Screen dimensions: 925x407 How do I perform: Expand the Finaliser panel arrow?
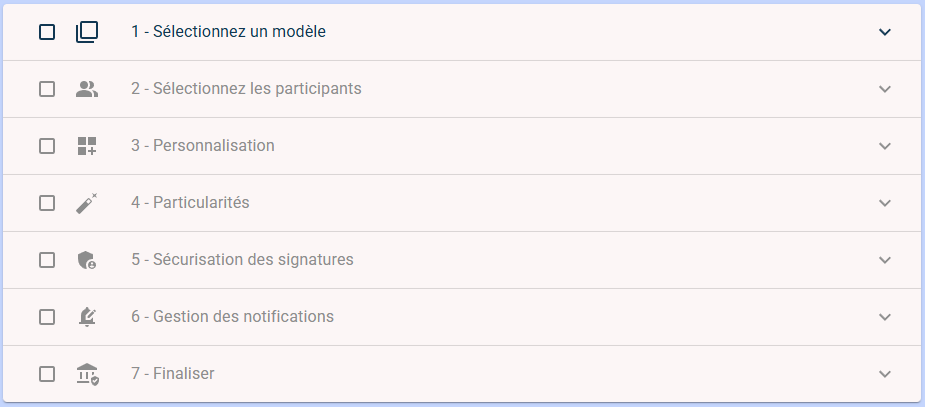(x=884, y=374)
